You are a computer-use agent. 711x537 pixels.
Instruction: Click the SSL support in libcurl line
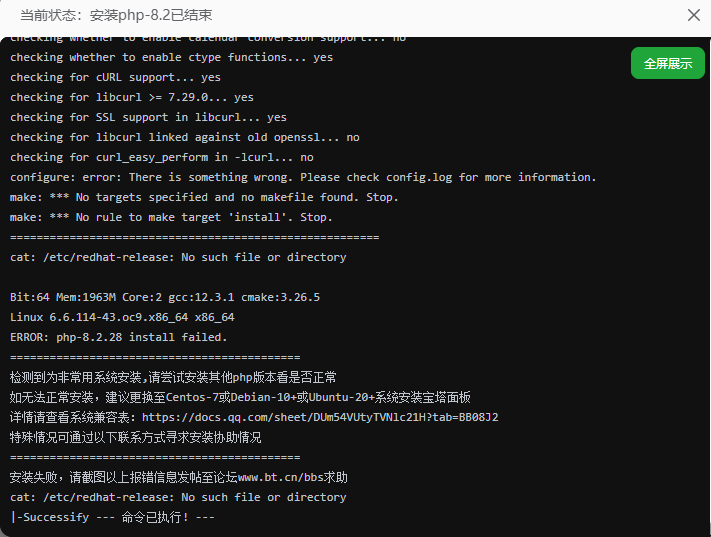(x=148, y=117)
